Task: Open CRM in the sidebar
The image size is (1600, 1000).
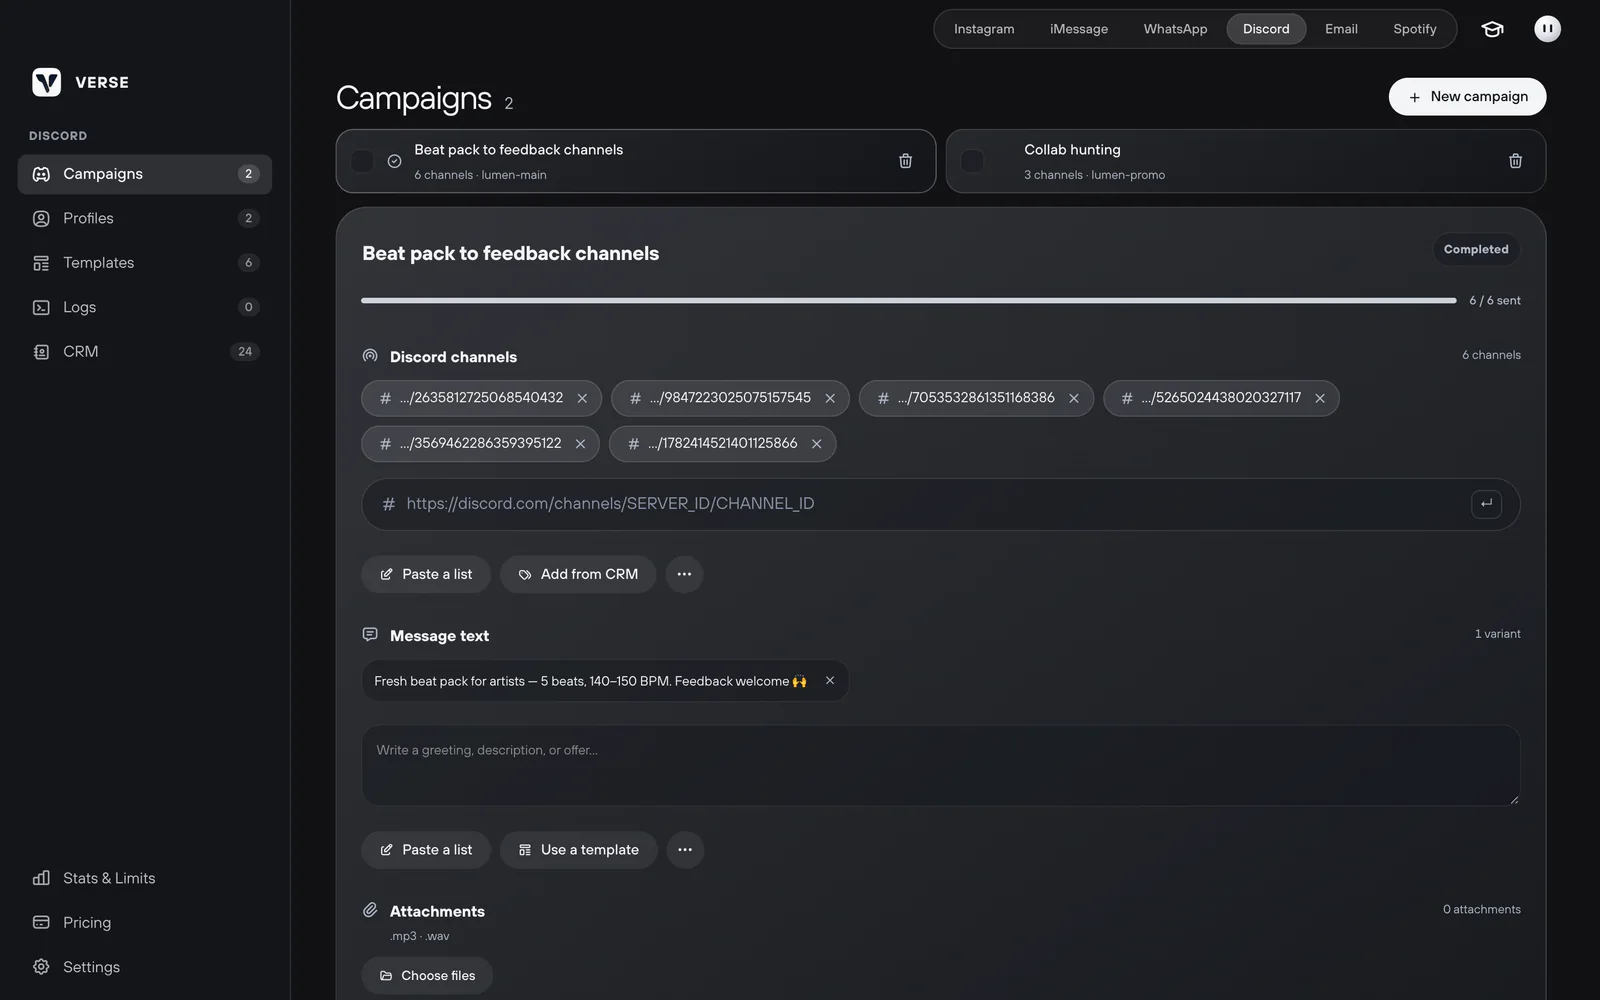Action: pyautogui.click(x=145, y=352)
